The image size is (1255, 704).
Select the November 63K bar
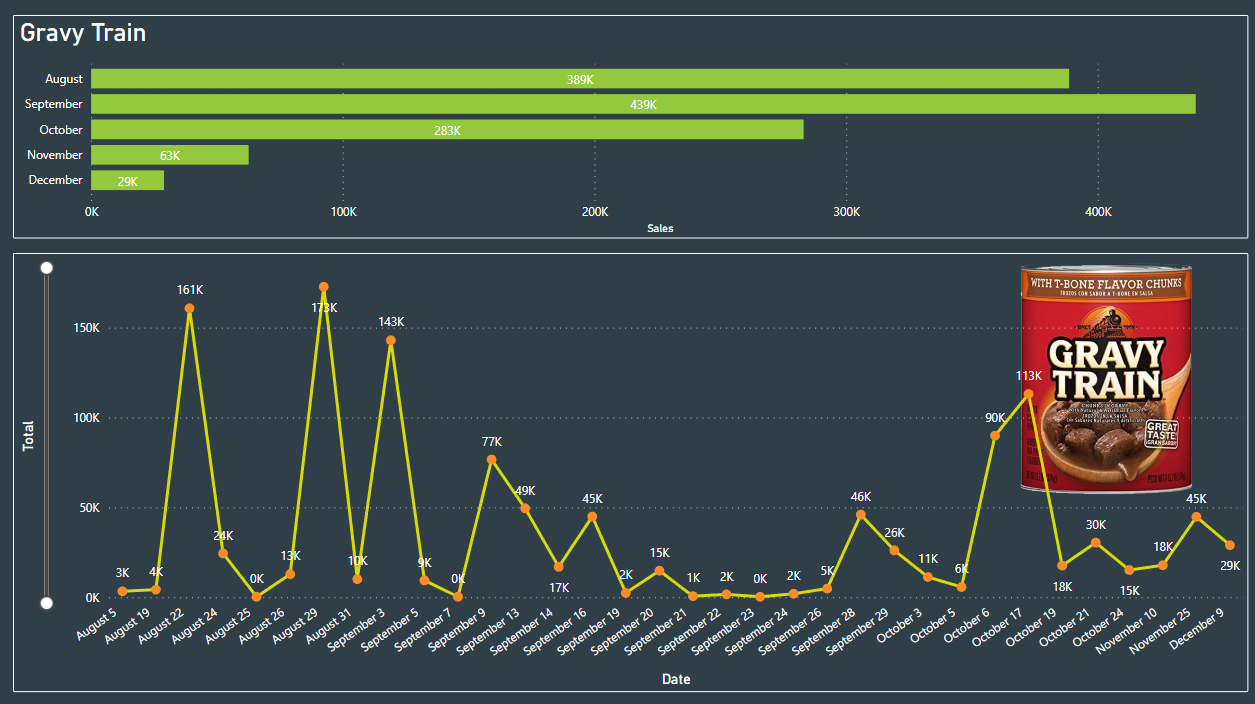(x=169, y=155)
